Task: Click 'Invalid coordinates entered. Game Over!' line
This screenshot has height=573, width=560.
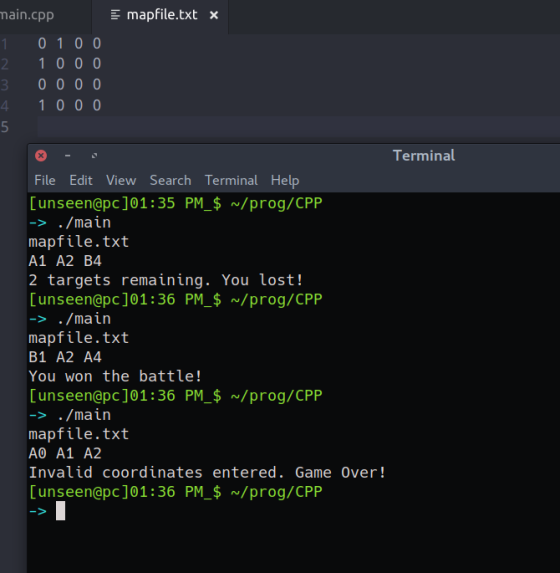Action: (207, 473)
